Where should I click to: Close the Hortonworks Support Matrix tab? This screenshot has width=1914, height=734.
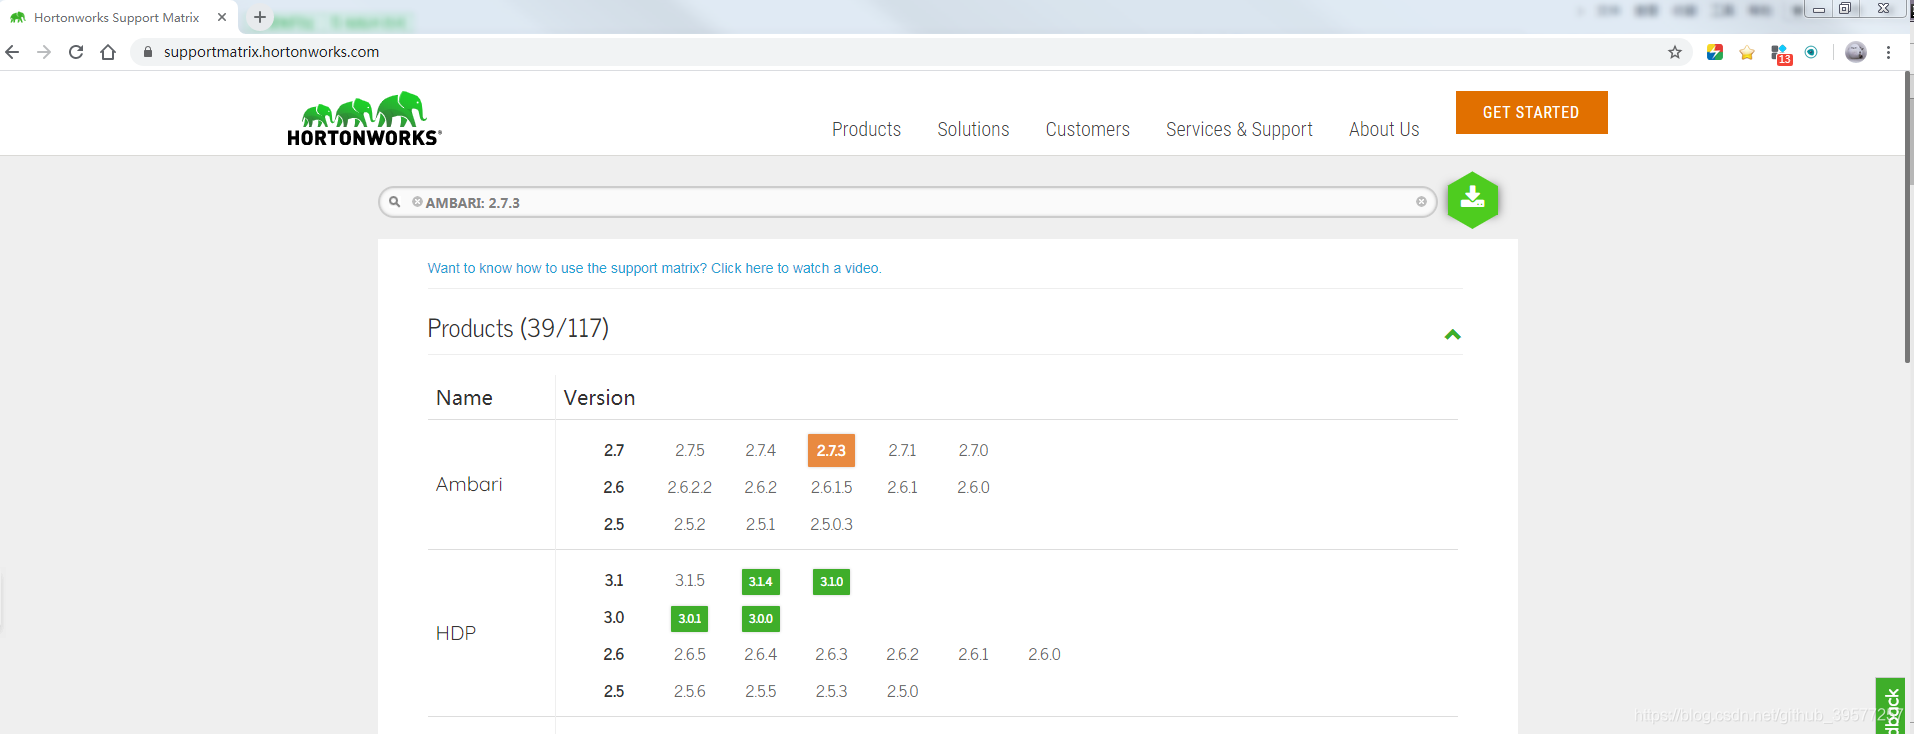point(222,17)
